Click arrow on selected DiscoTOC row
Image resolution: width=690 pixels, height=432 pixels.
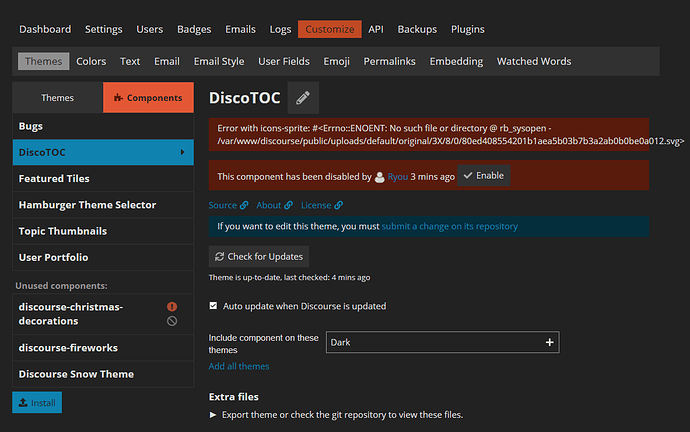click(x=182, y=152)
